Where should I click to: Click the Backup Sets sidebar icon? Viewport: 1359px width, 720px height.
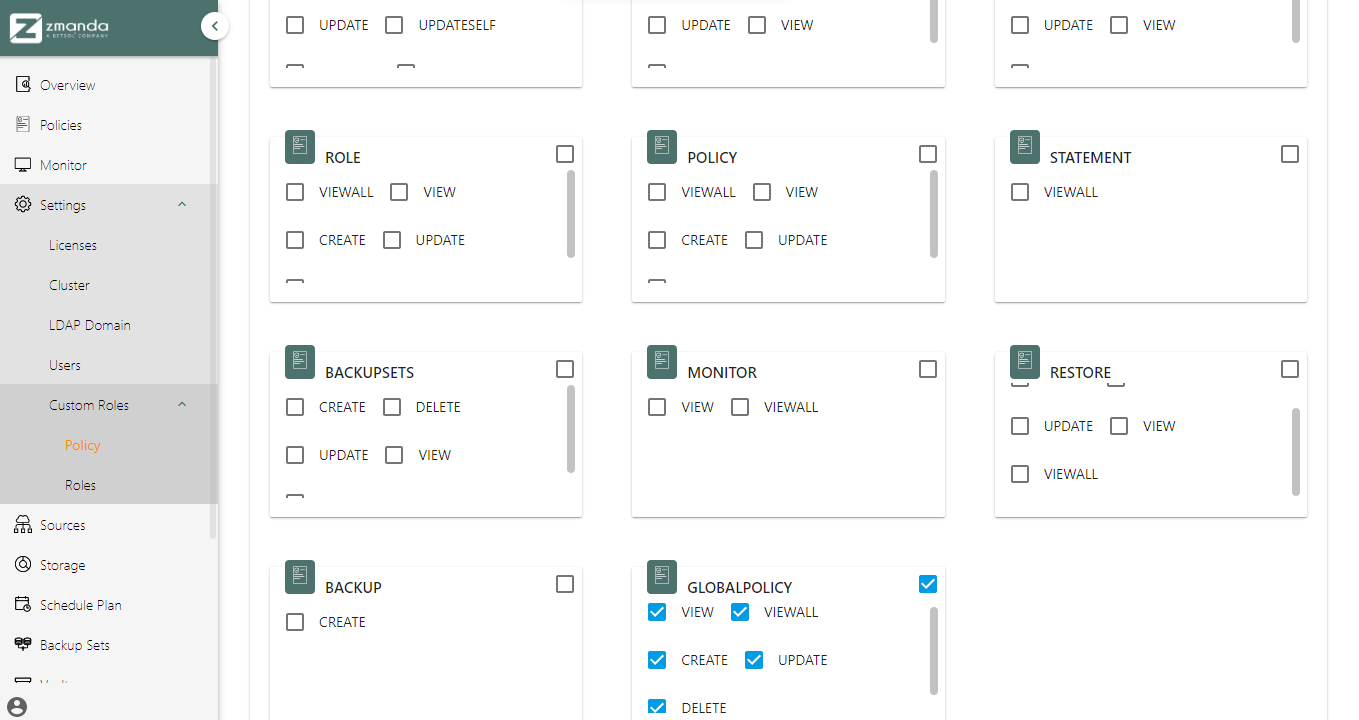23,645
